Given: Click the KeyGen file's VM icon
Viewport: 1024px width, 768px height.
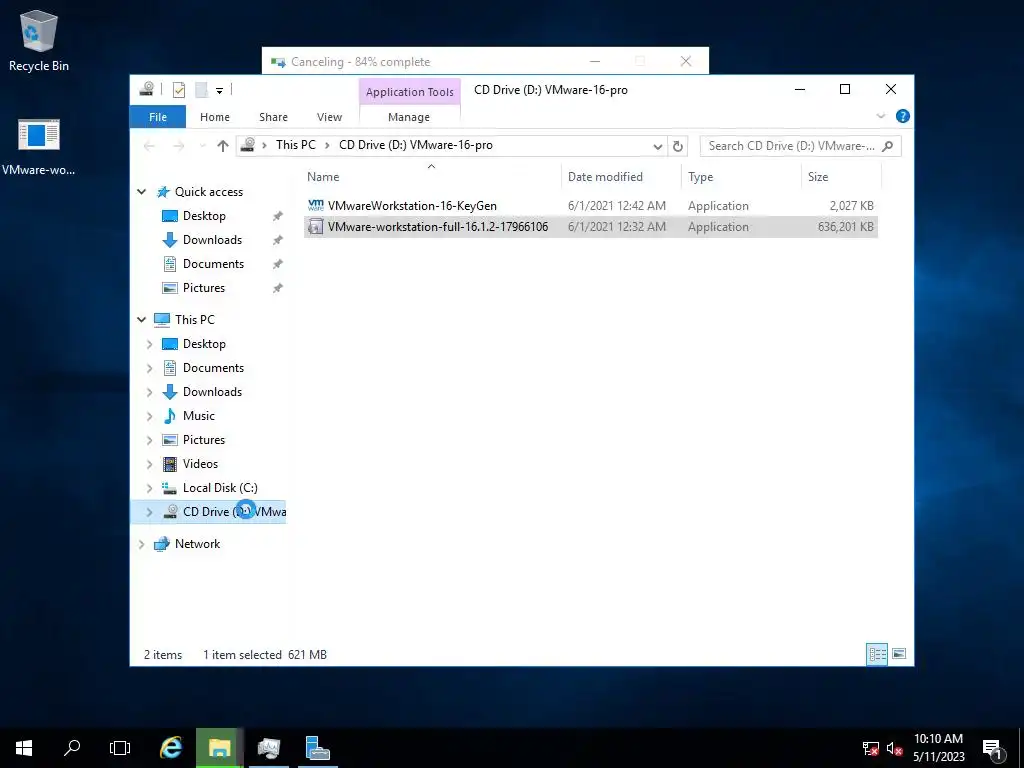Looking at the screenshot, I should pyautogui.click(x=315, y=205).
